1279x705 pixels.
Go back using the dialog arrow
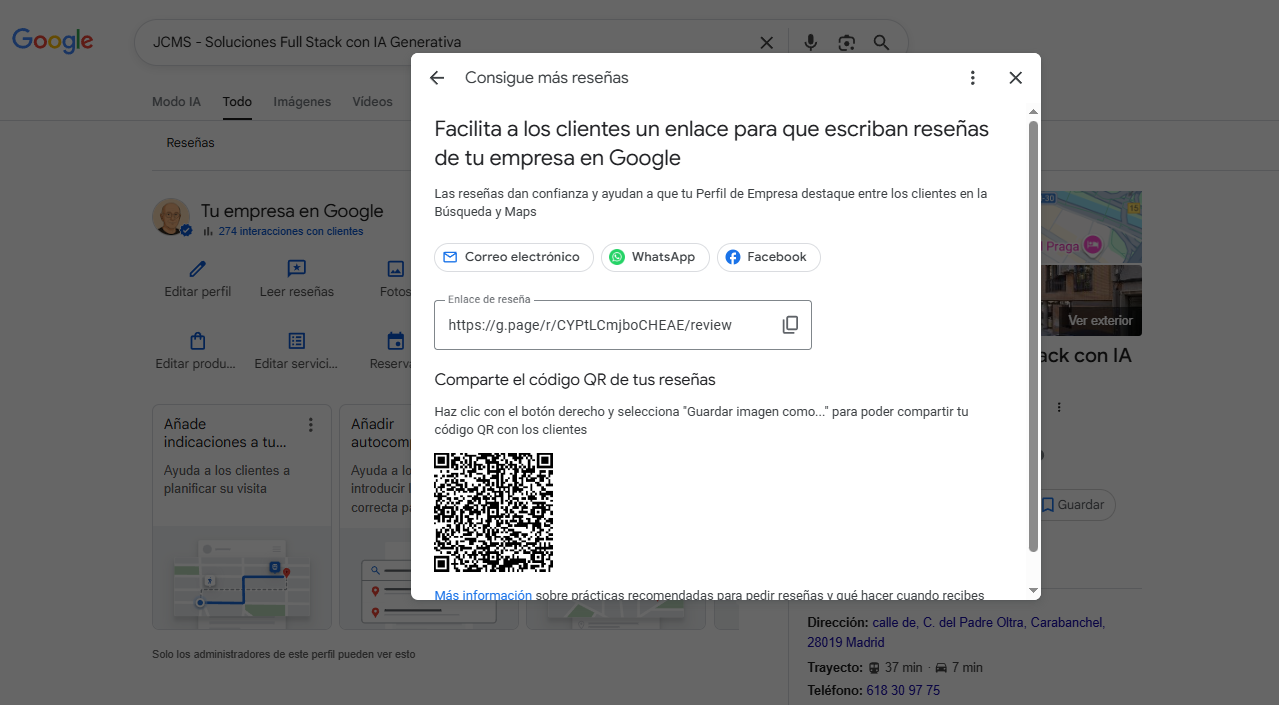click(436, 78)
